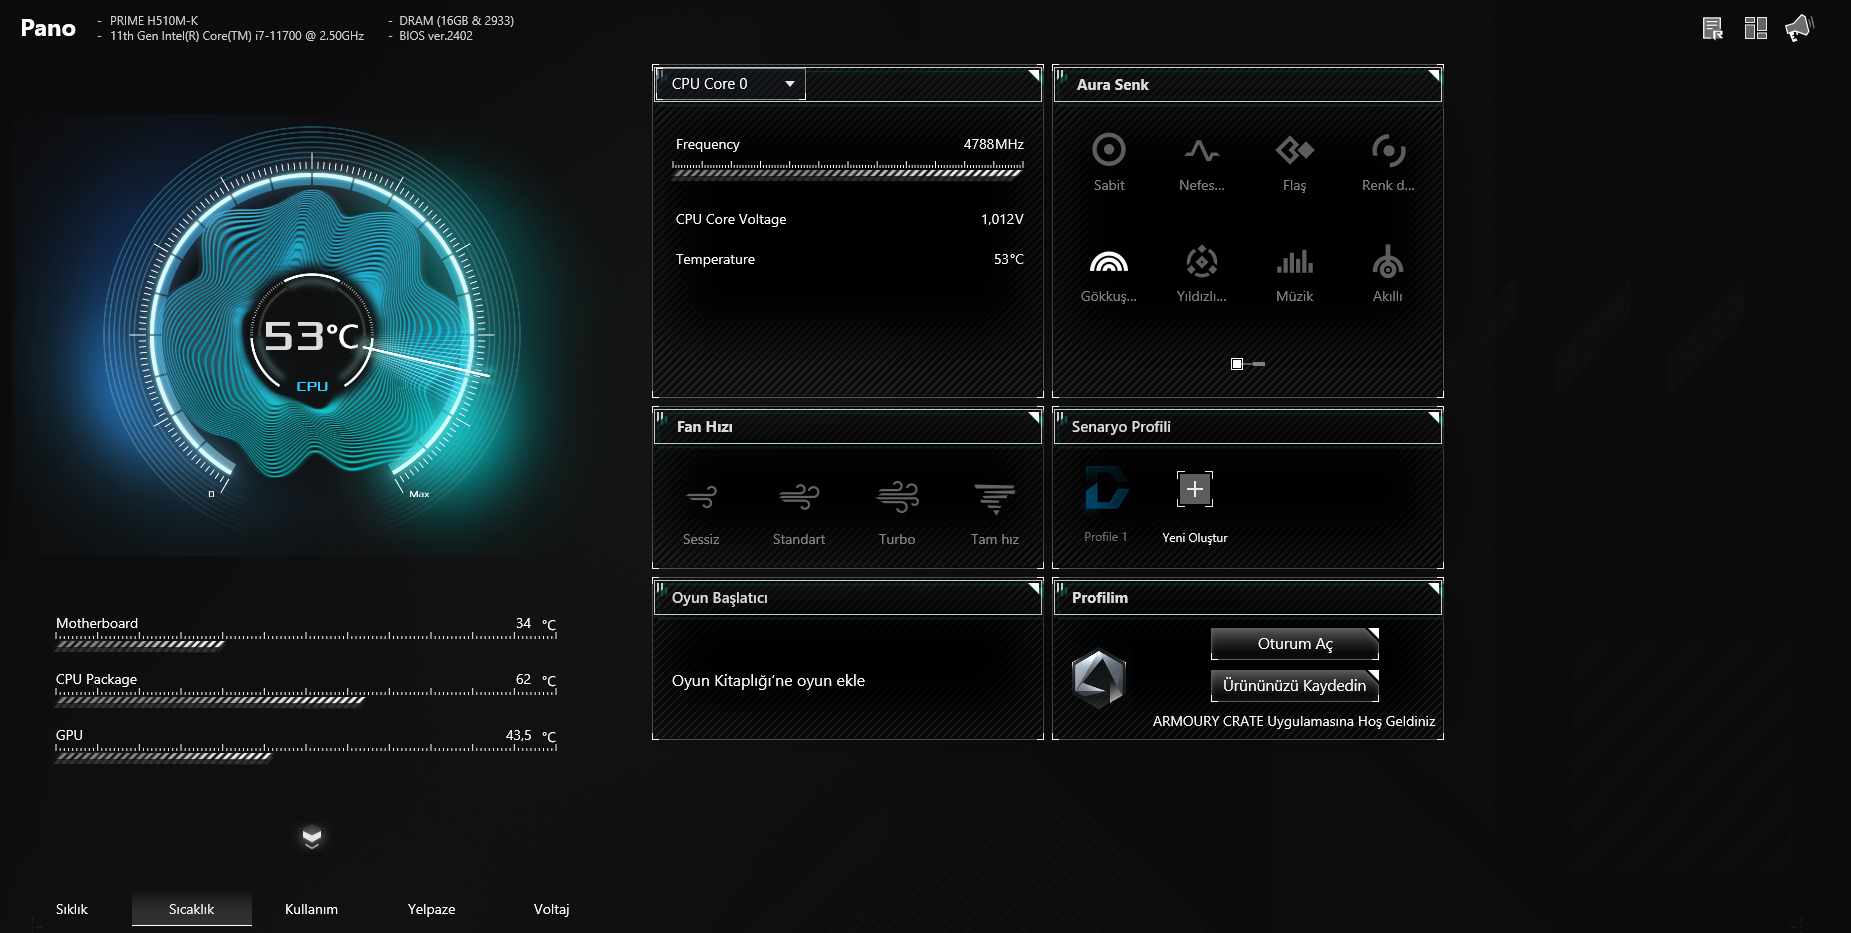Screen dimensions: 1851x933
Task: Expand the sensor list chevron below GPU
Action: pos(312,837)
